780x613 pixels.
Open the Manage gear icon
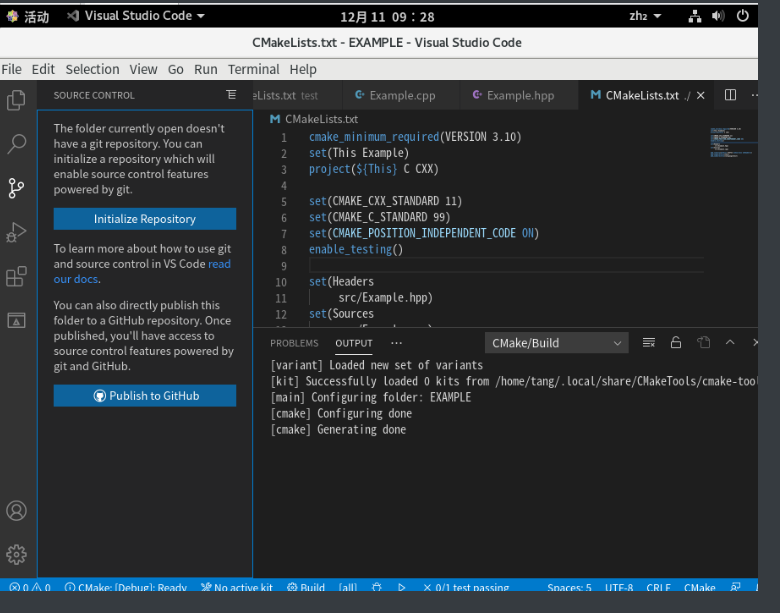(x=16, y=554)
